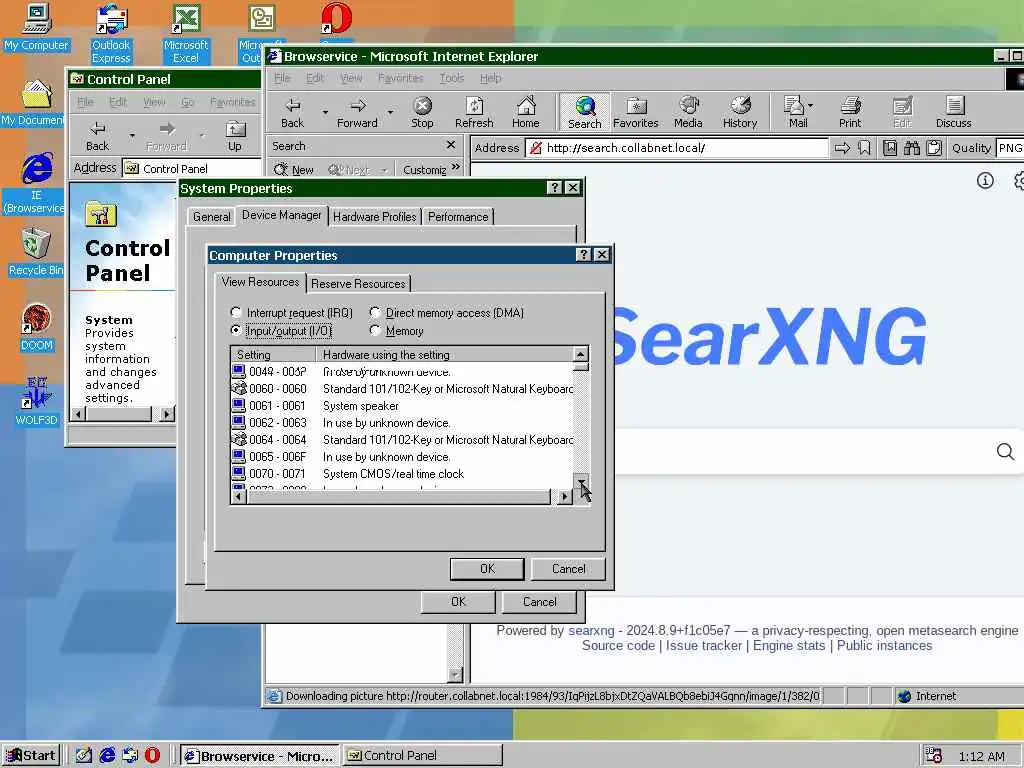Click the SearXNG search text field
This screenshot has width=1024, height=768.
coord(803,451)
